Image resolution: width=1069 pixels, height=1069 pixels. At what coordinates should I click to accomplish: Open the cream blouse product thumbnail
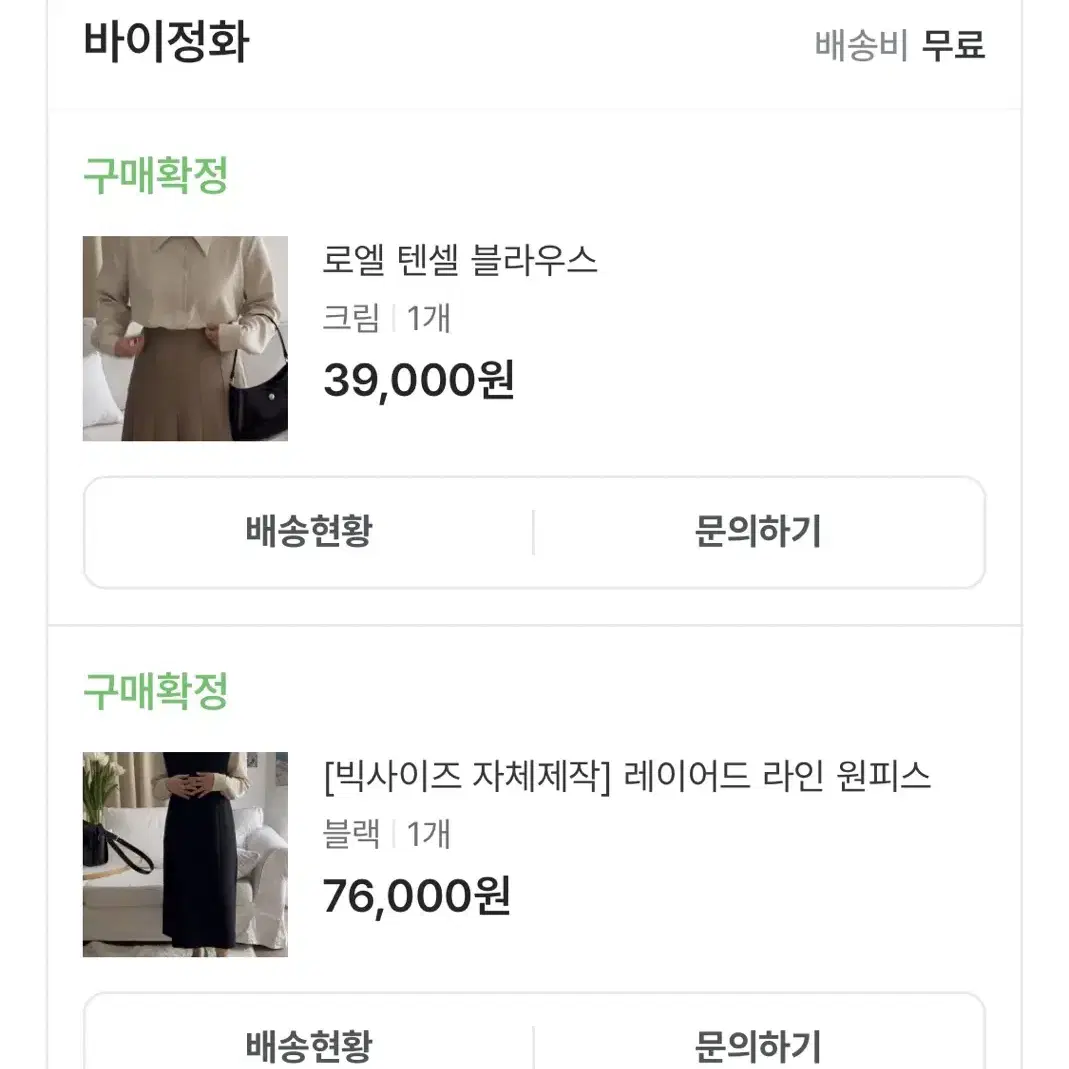coord(185,338)
